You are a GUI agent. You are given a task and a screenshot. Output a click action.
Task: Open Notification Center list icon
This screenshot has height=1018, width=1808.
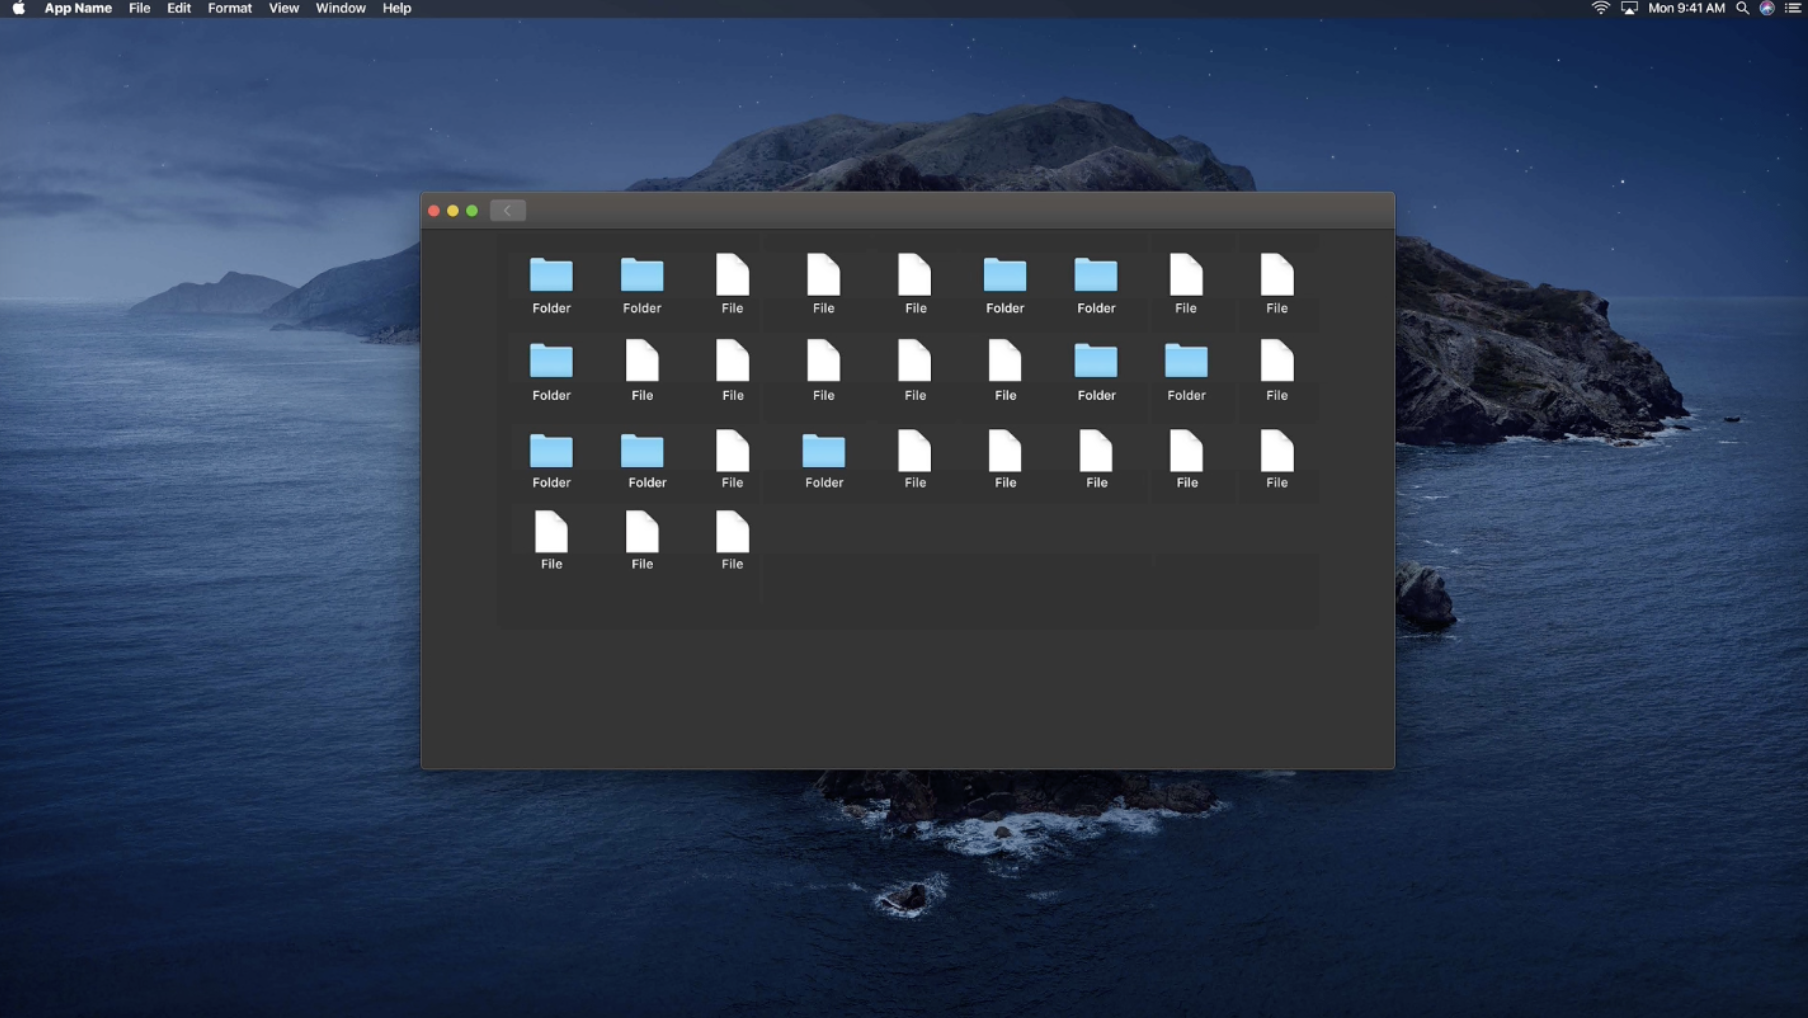click(x=1793, y=8)
